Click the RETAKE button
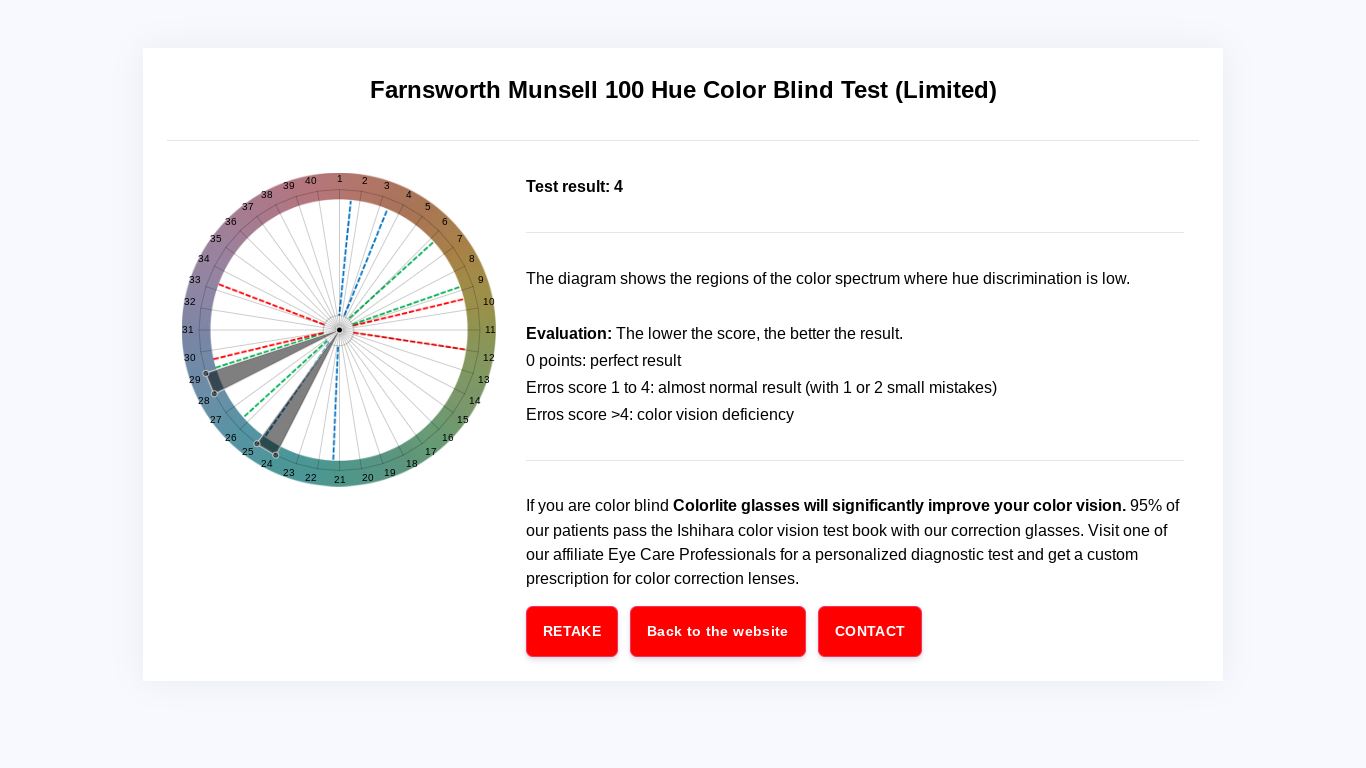This screenshot has height=768, width=1366. (x=571, y=631)
